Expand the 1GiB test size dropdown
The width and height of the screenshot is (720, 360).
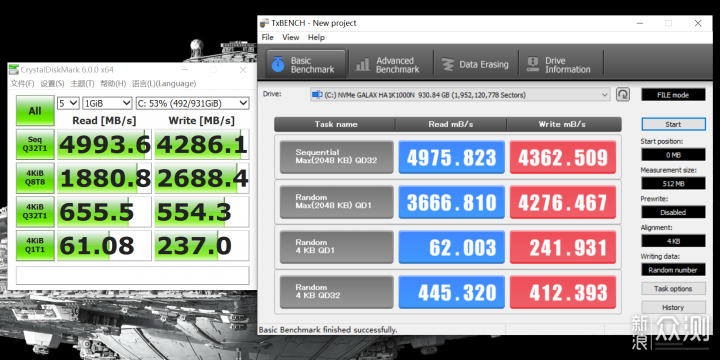coord(107,103)
